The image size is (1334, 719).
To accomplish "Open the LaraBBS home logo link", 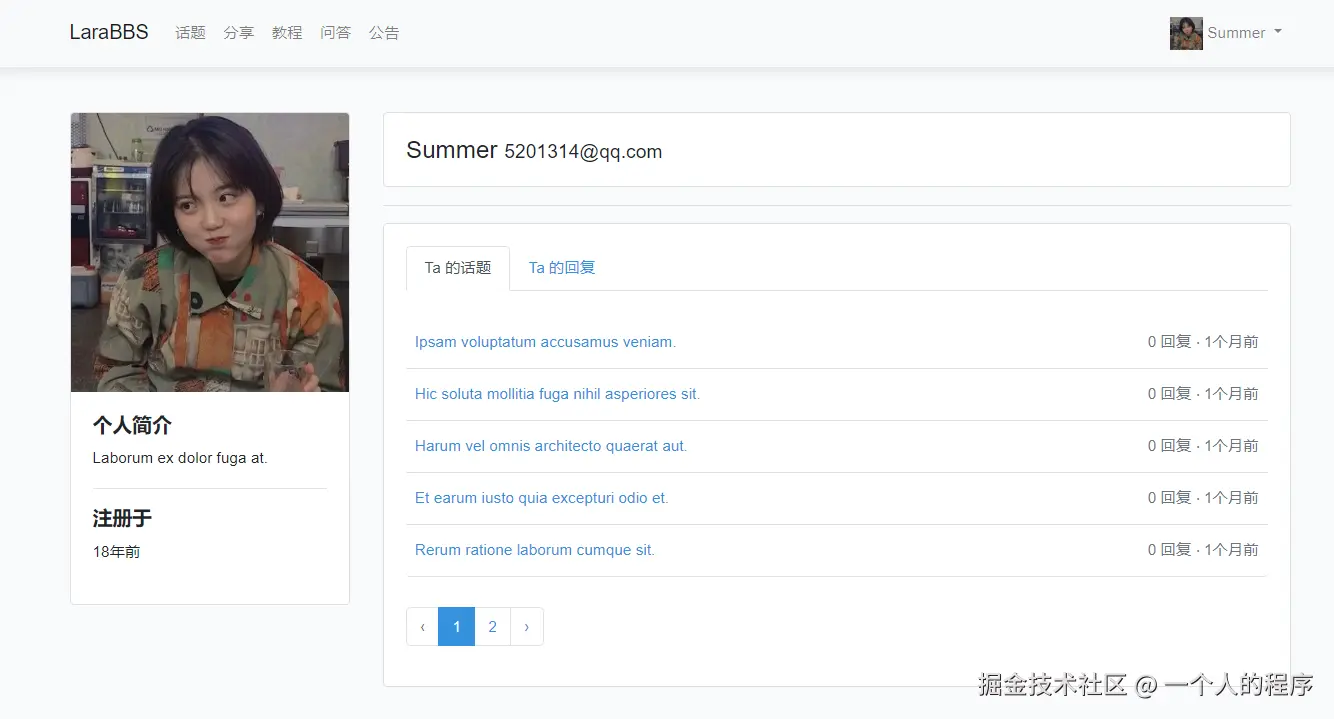I will click(x=109, y=32).
